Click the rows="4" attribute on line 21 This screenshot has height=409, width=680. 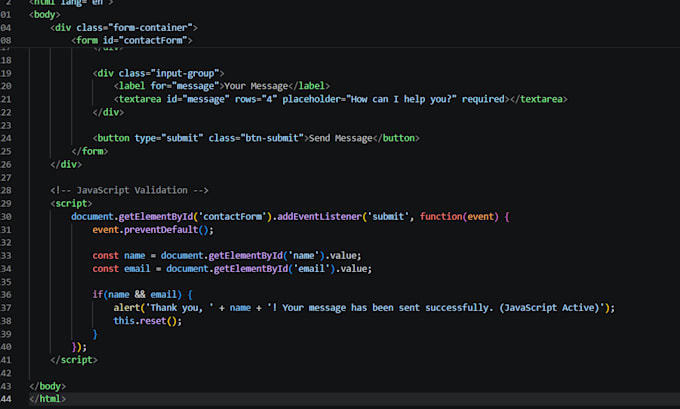tap(256, 99)
